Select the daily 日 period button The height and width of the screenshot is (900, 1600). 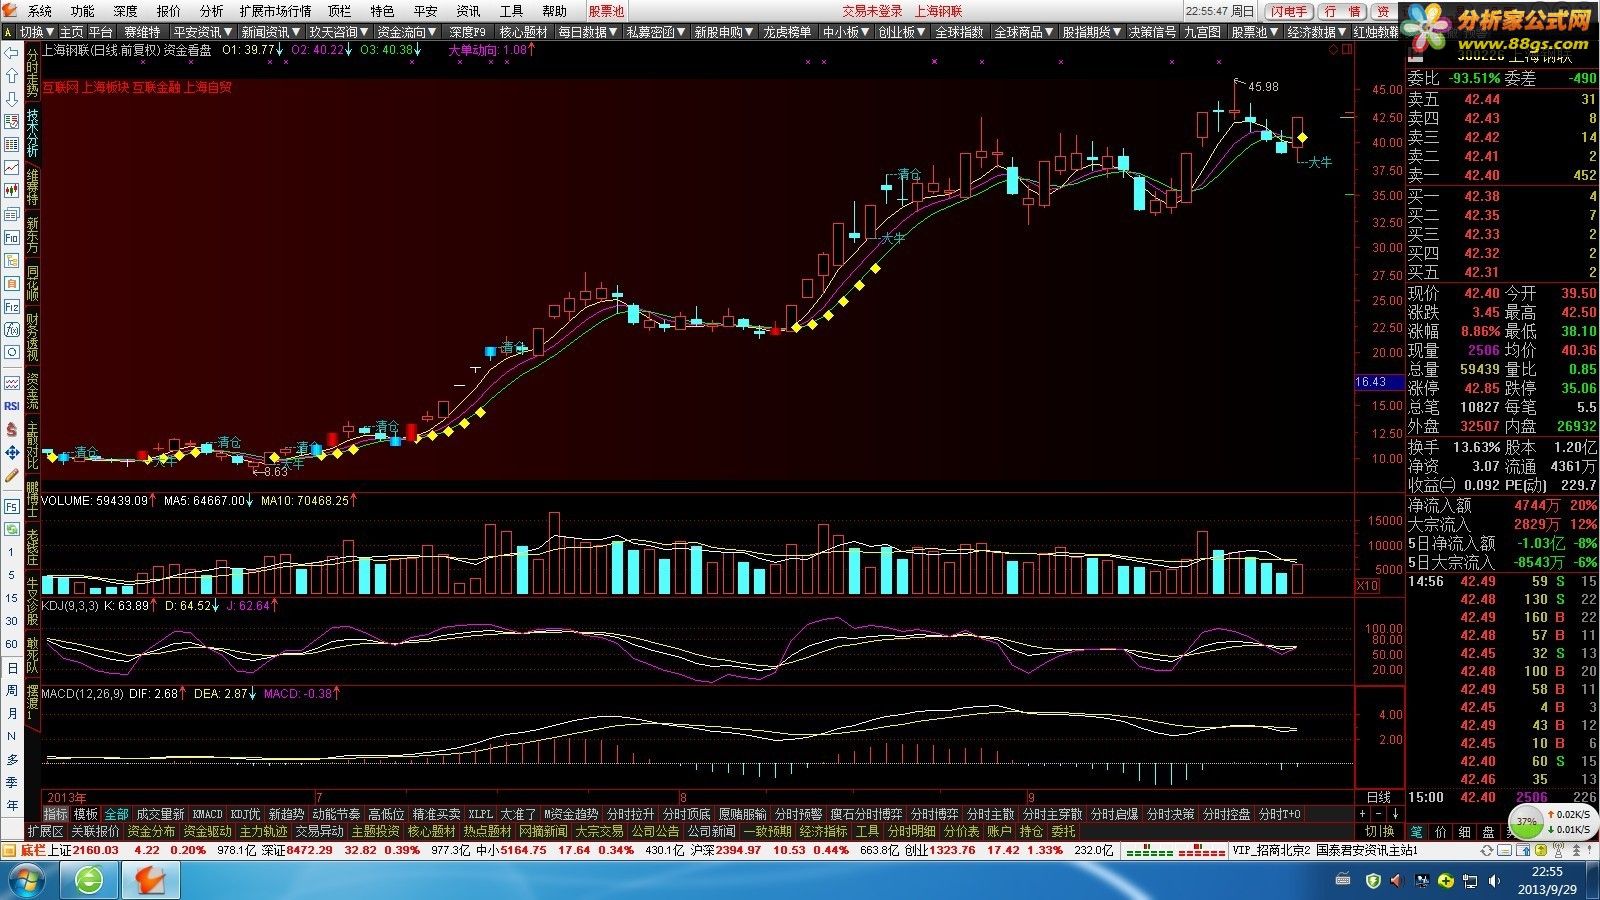click(x=12, y=668)
